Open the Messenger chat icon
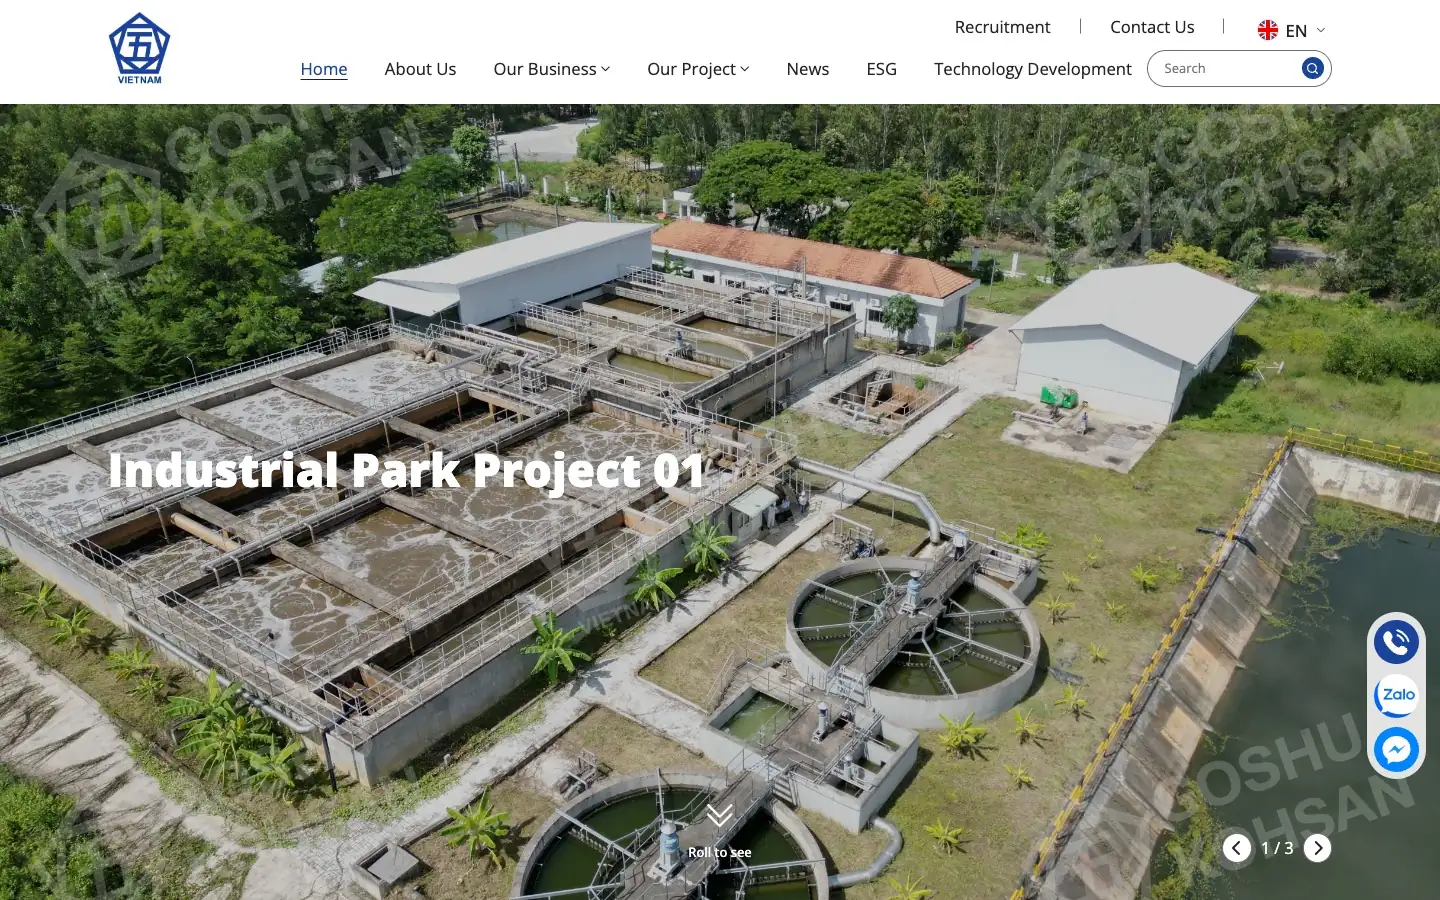Image resolution: width=1440 pixels, height=900 pixels. 1396,749
